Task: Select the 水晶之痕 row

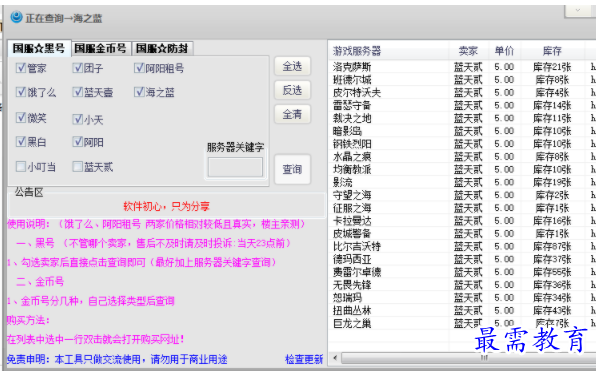Action: tap(462, 157)
